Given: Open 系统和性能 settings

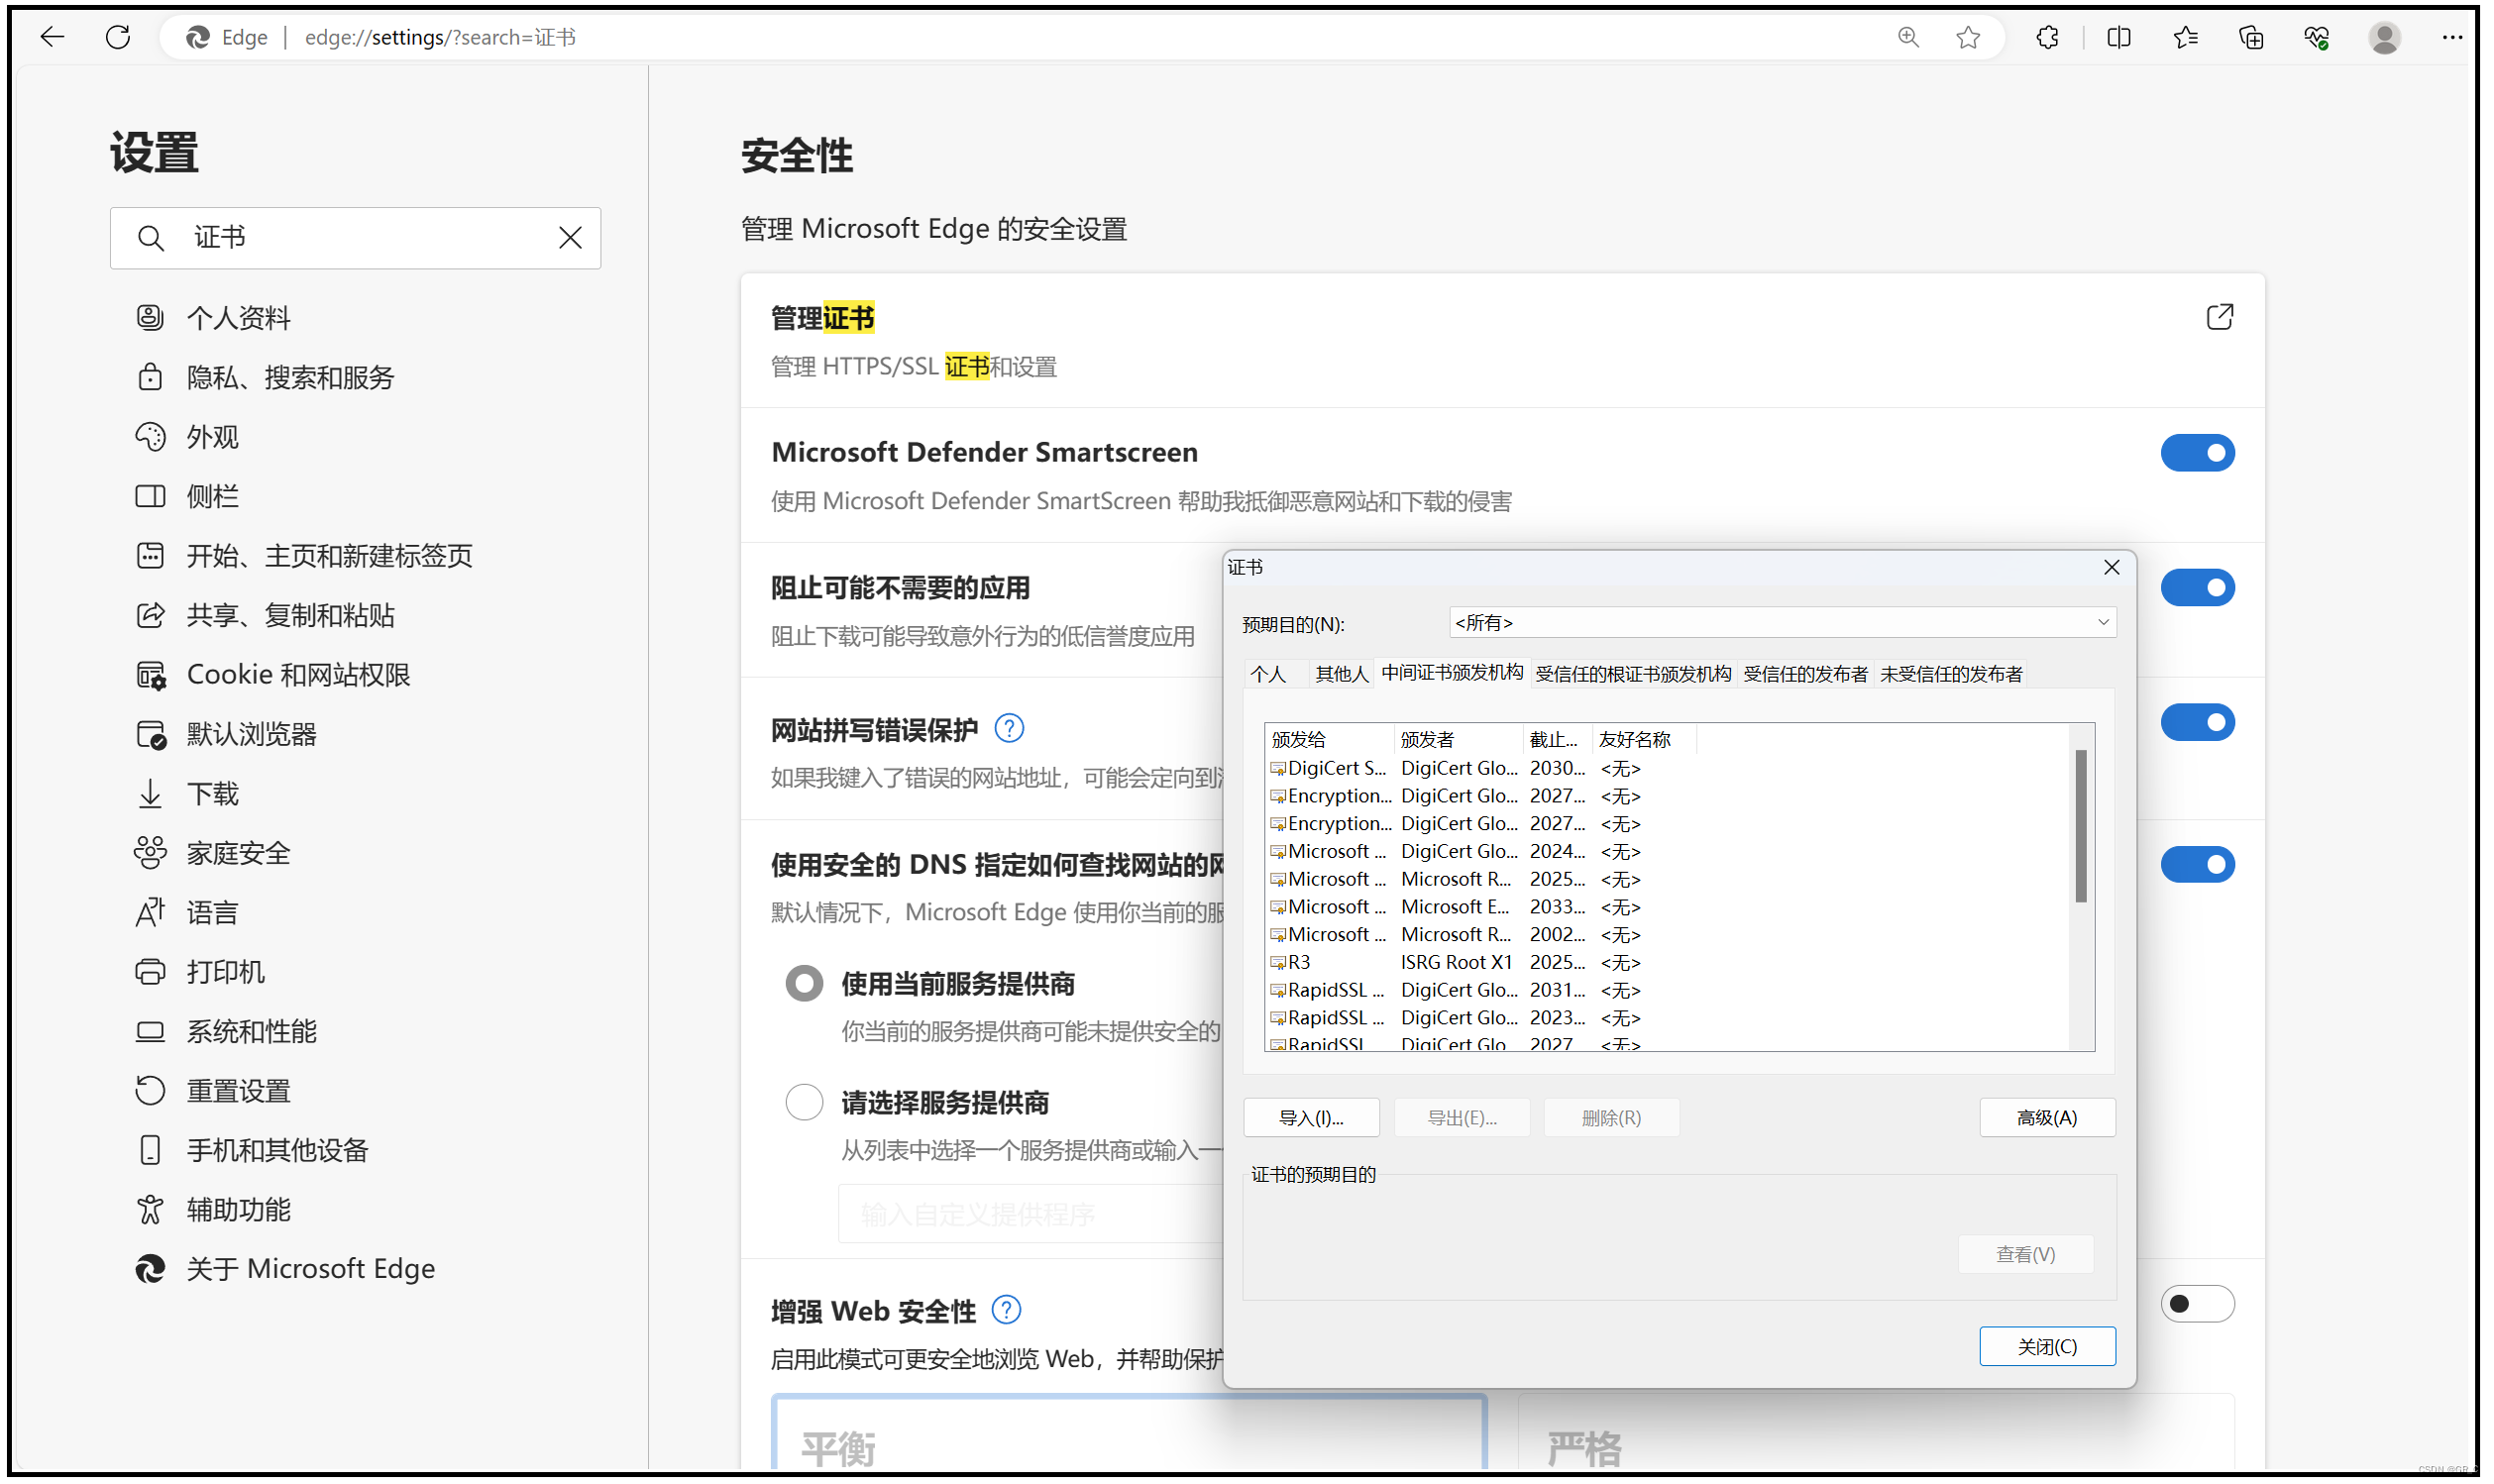Looking at the screenshot, I should [226, 1032].
